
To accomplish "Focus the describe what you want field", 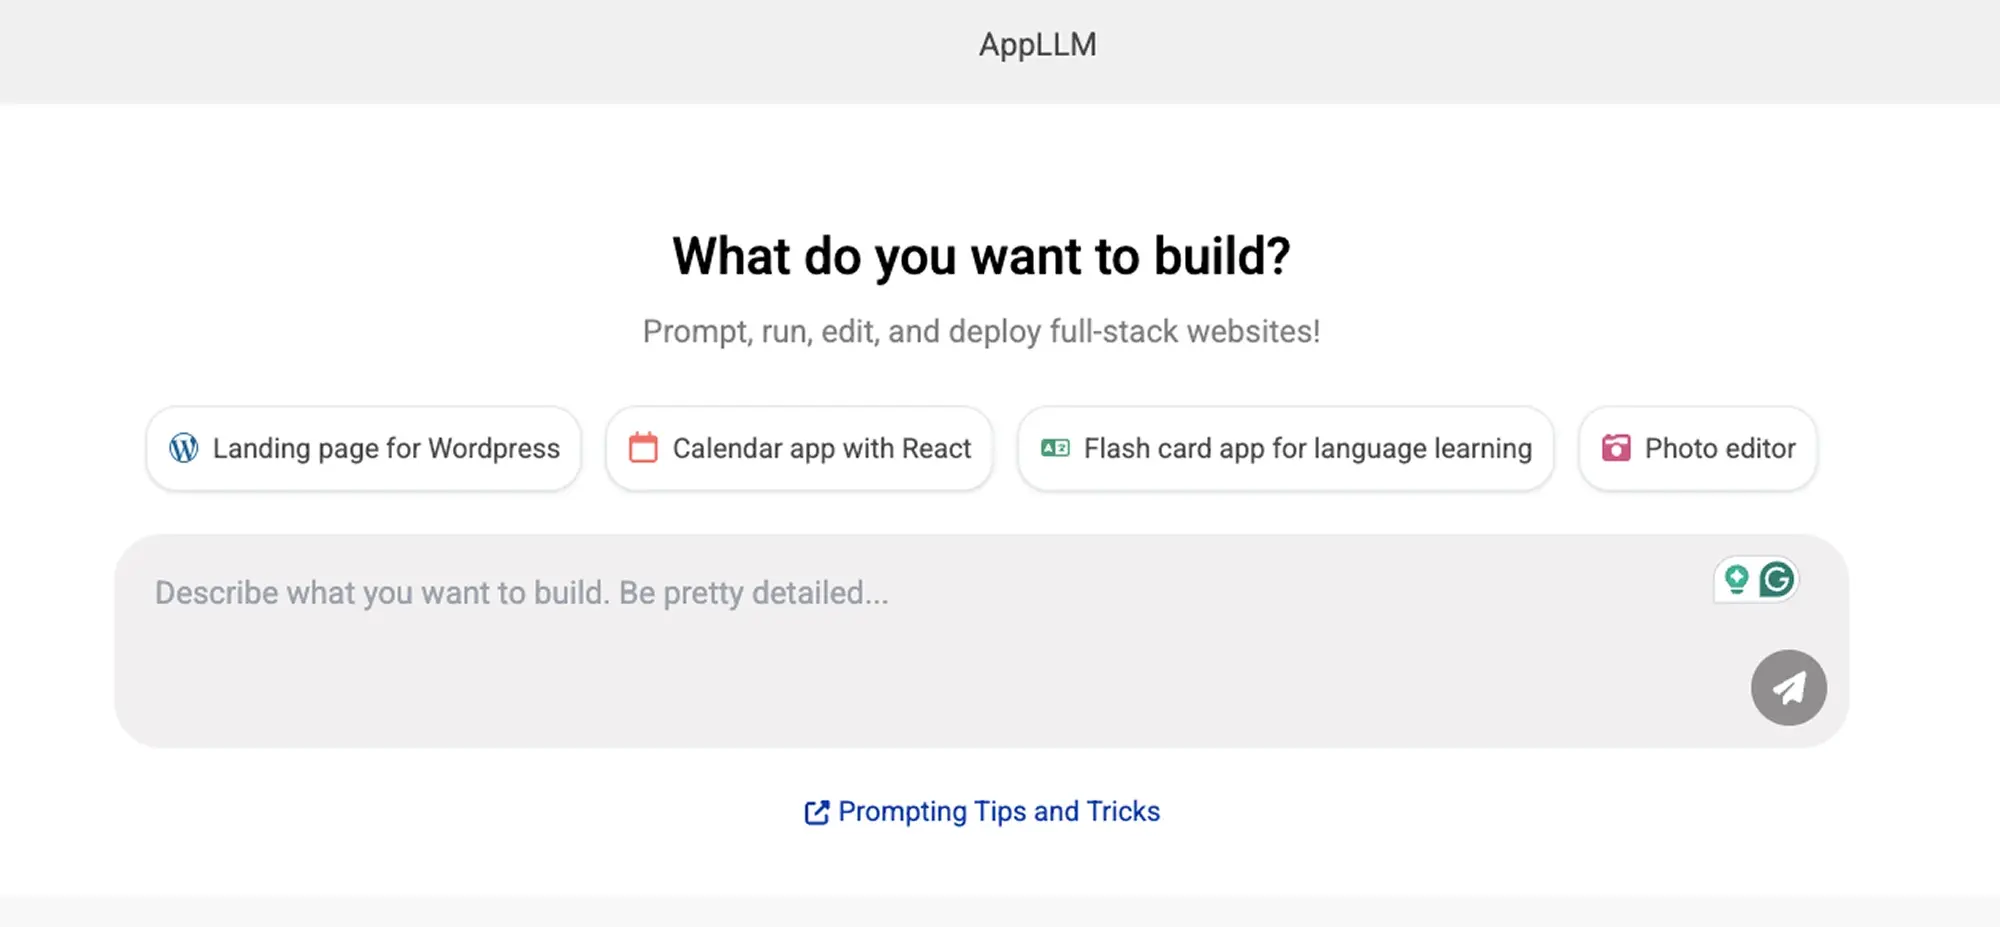I will [981, 641].
